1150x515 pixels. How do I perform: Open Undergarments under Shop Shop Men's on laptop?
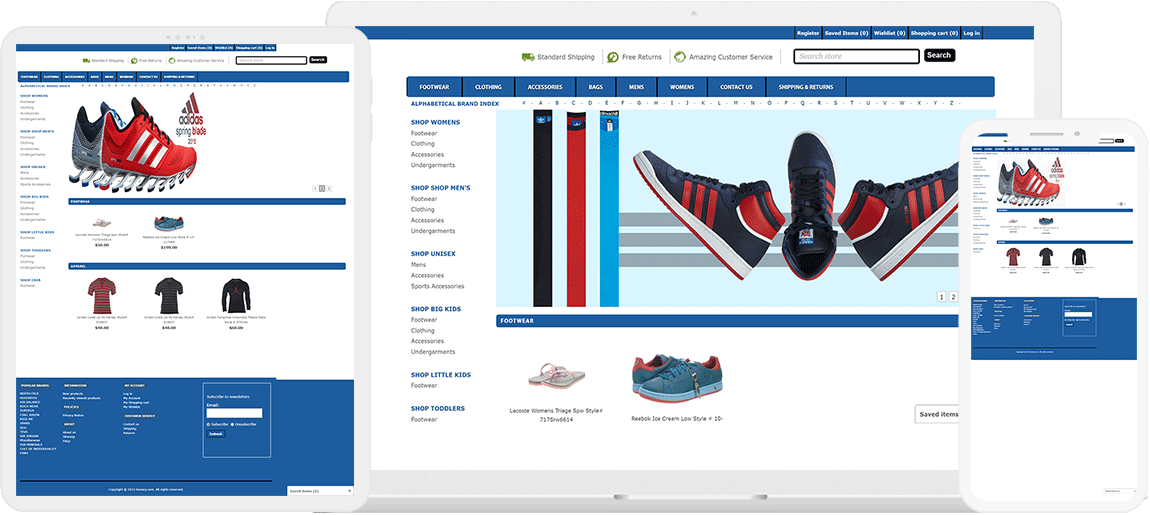pos(433,231)
